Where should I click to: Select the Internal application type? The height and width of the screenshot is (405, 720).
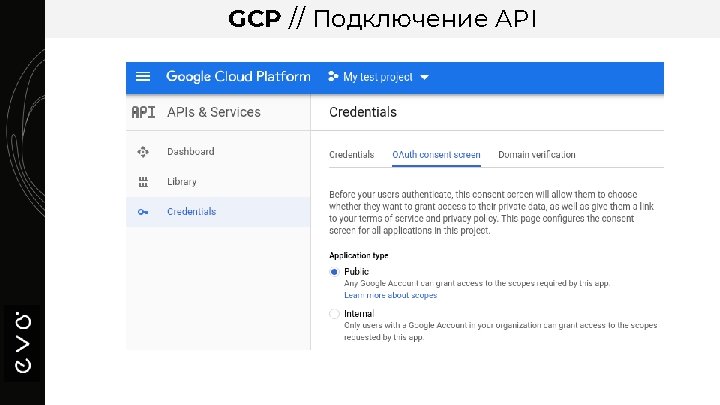pyautogui.click(x=334, y=314)
